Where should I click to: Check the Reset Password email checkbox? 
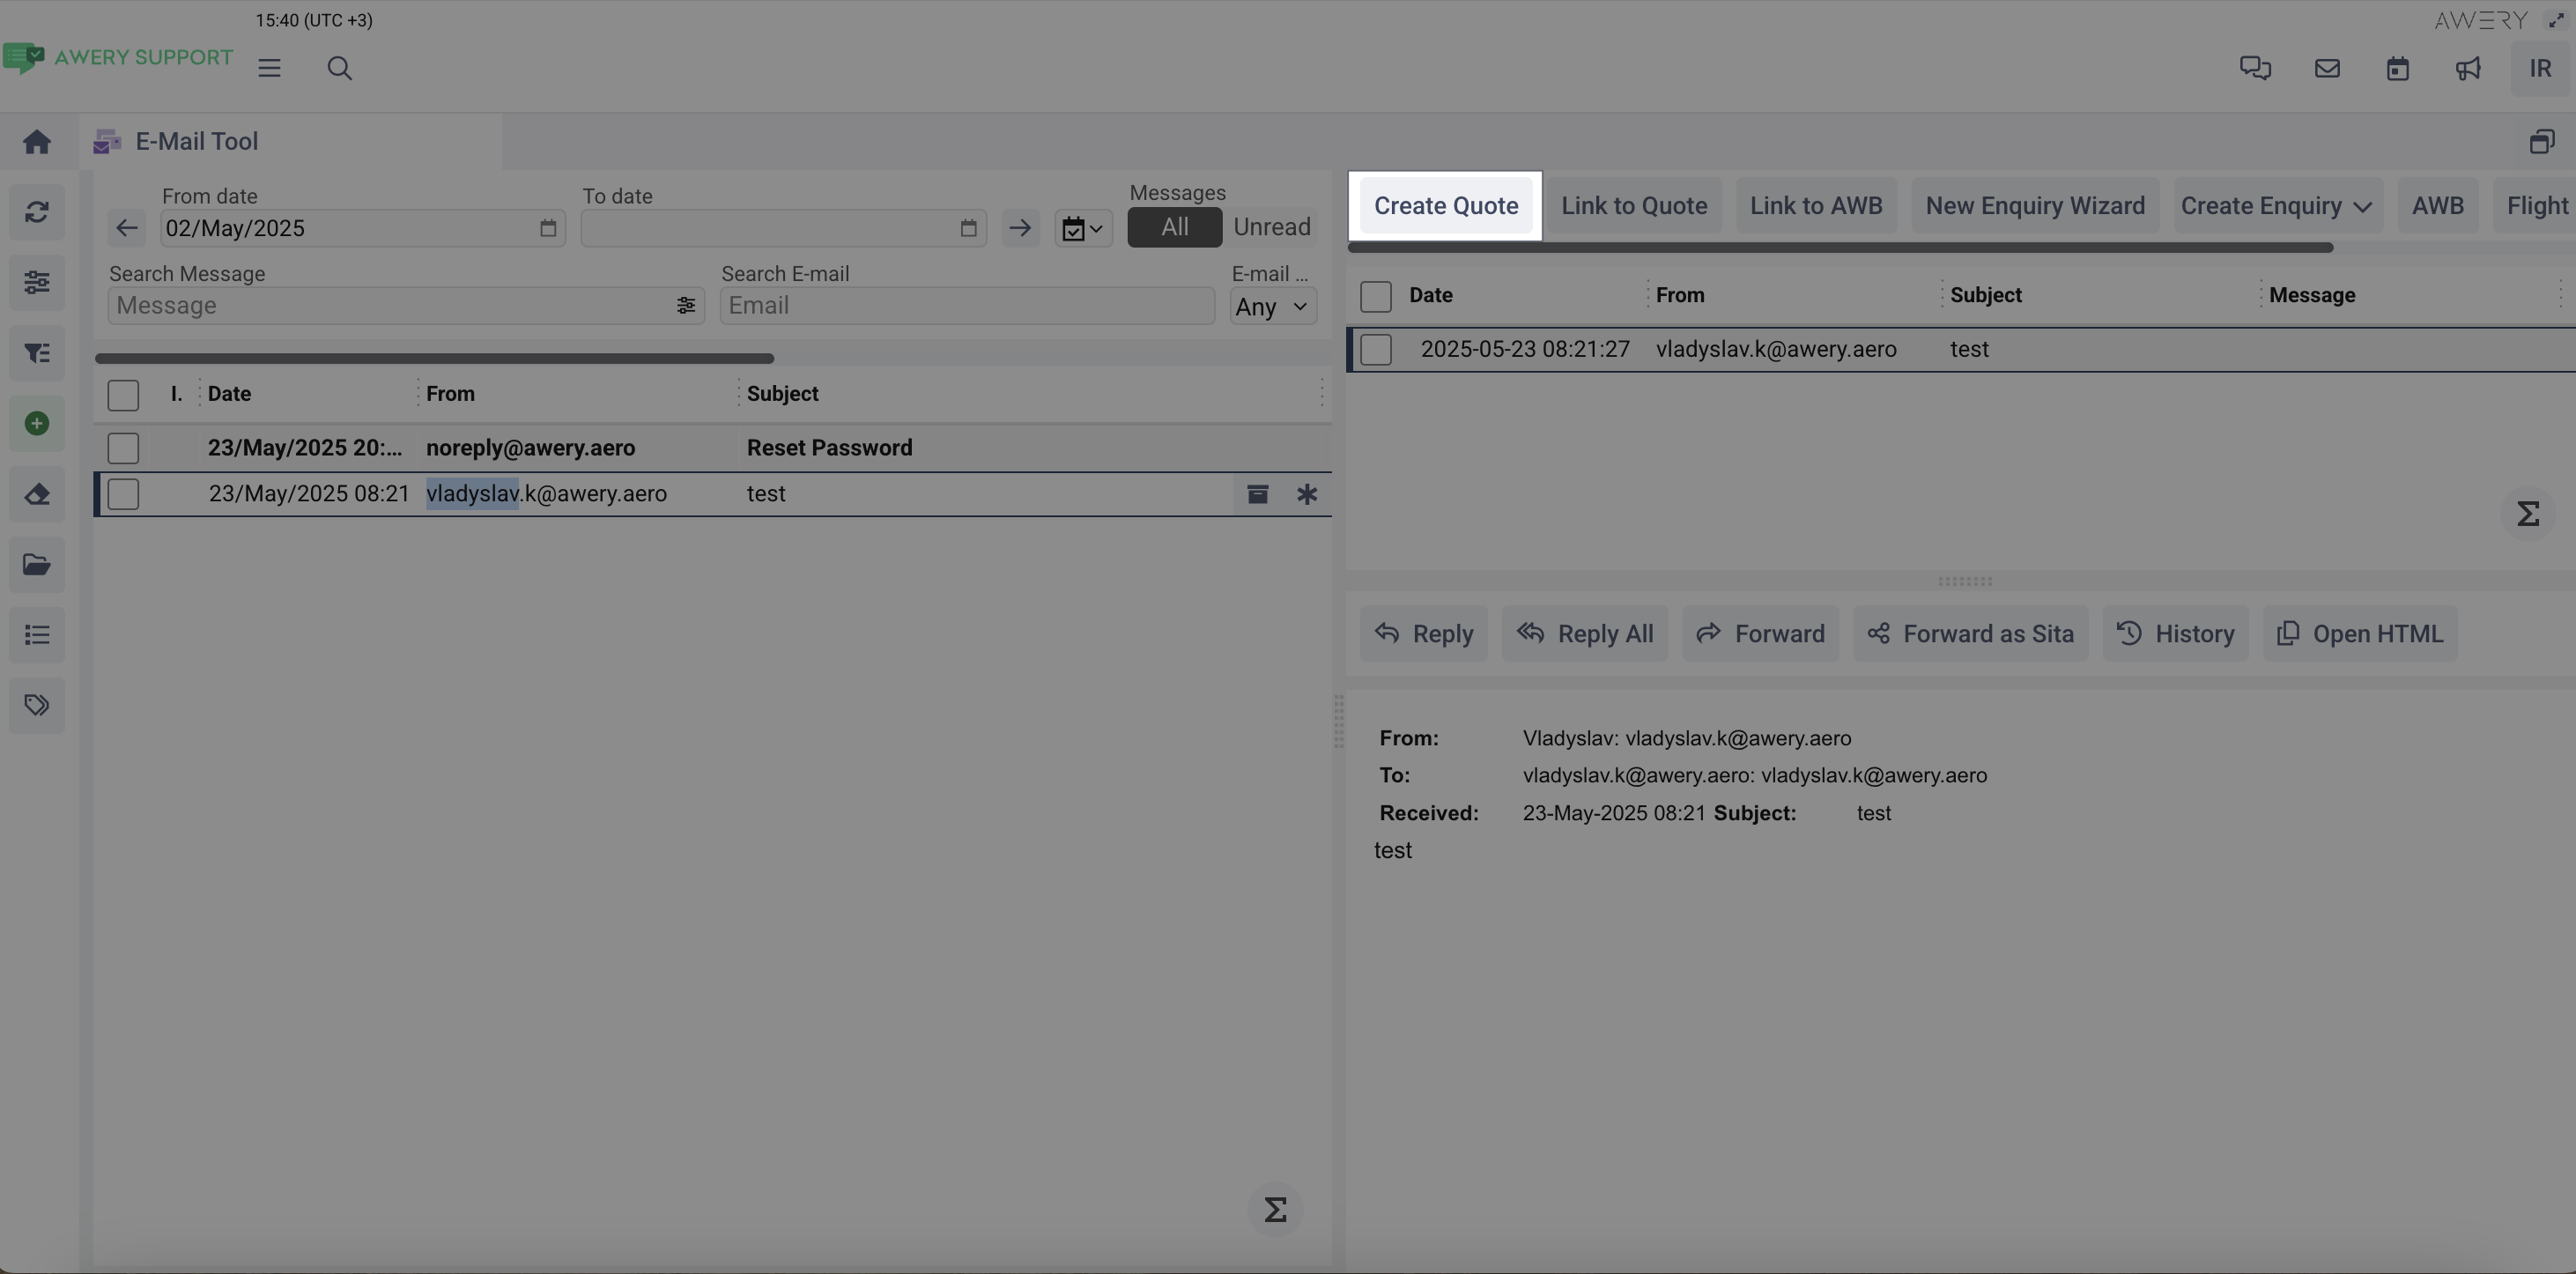(123, 448)
